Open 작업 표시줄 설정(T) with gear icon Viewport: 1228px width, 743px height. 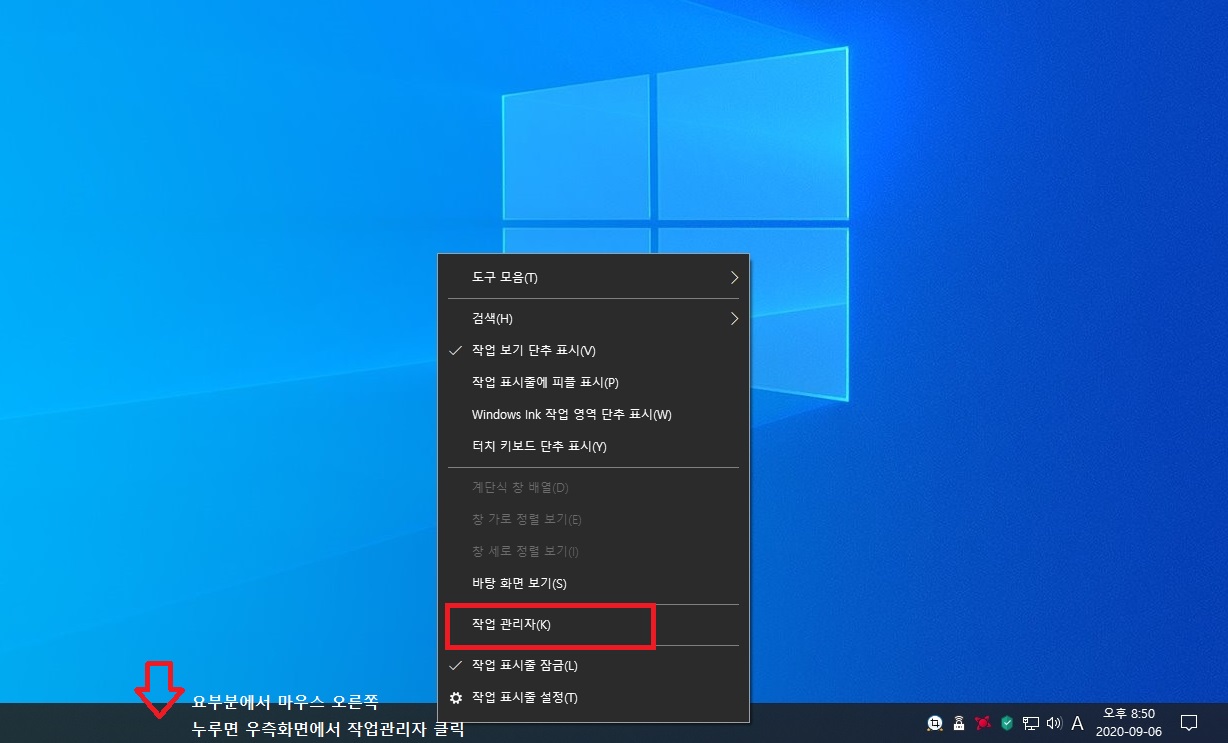(594, 697)
